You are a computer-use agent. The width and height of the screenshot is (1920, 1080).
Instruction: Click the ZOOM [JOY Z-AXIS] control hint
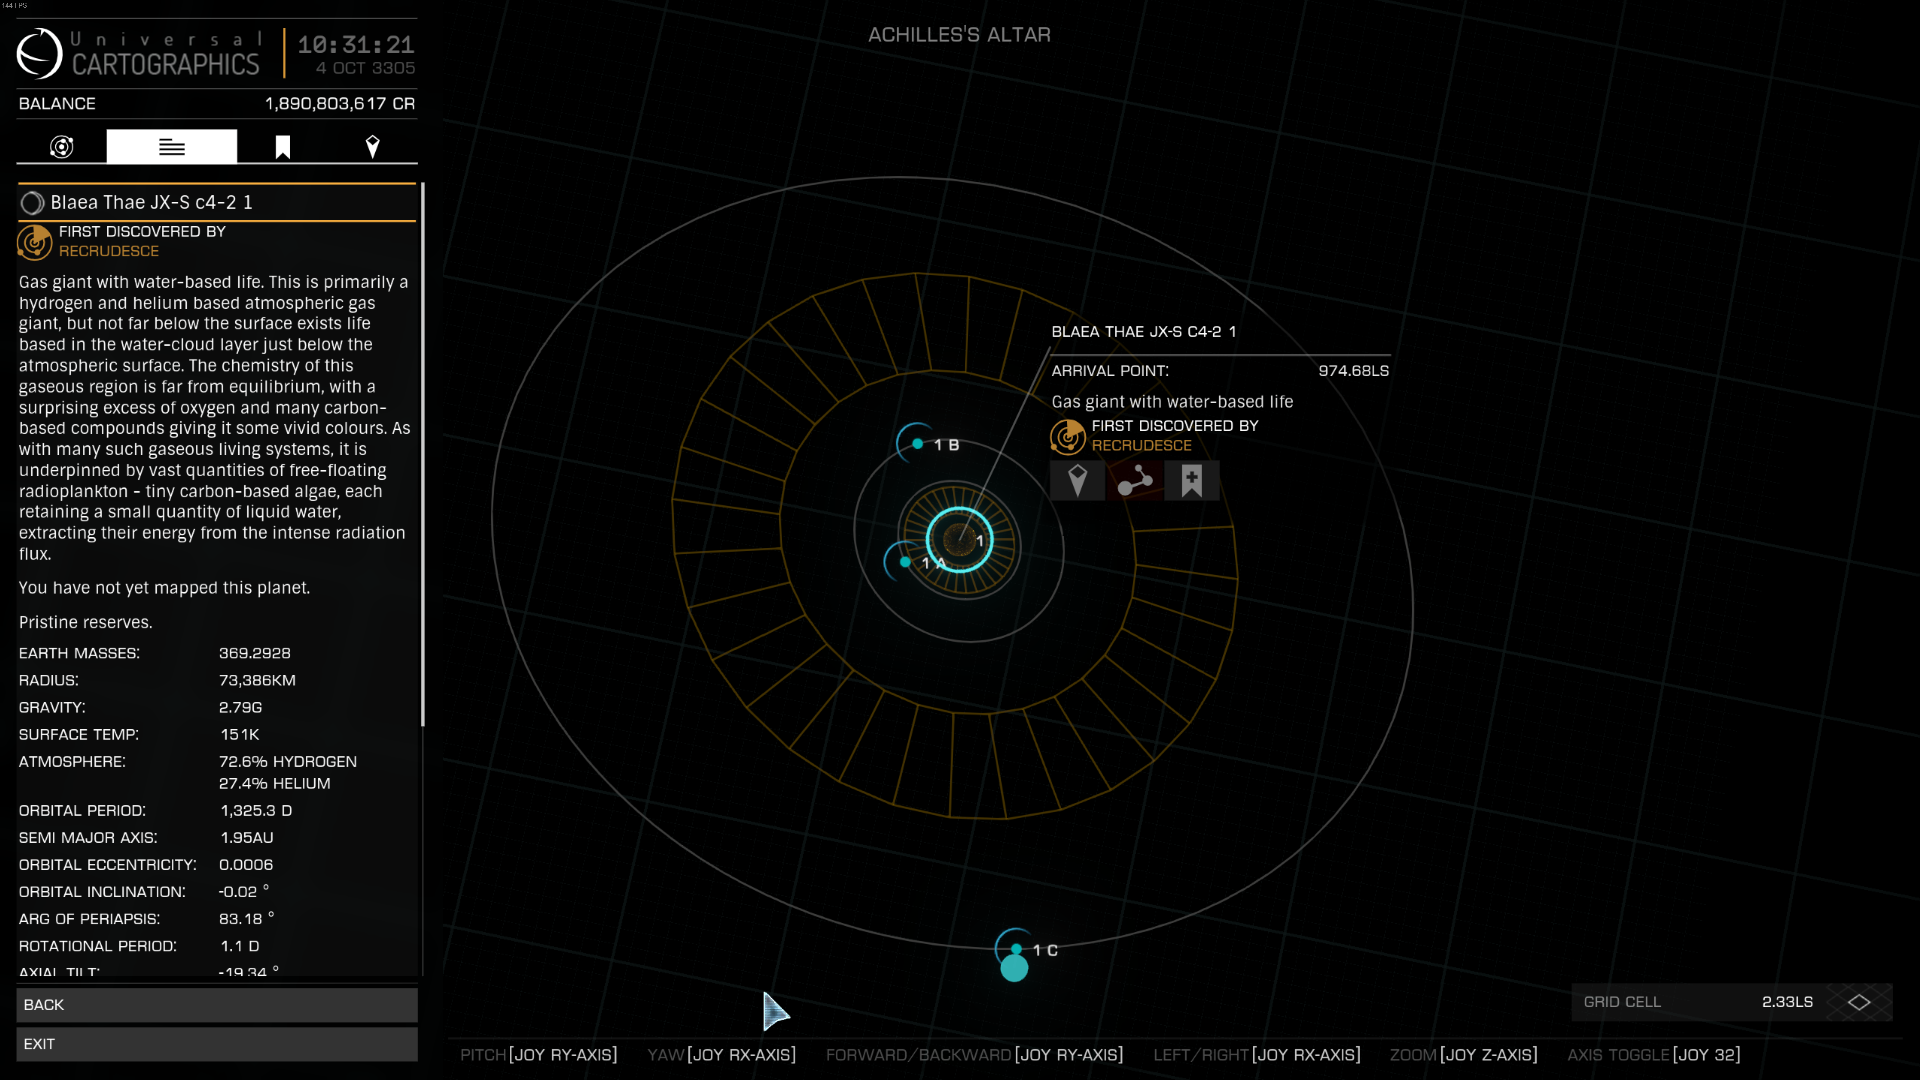pos(1464,1054)
